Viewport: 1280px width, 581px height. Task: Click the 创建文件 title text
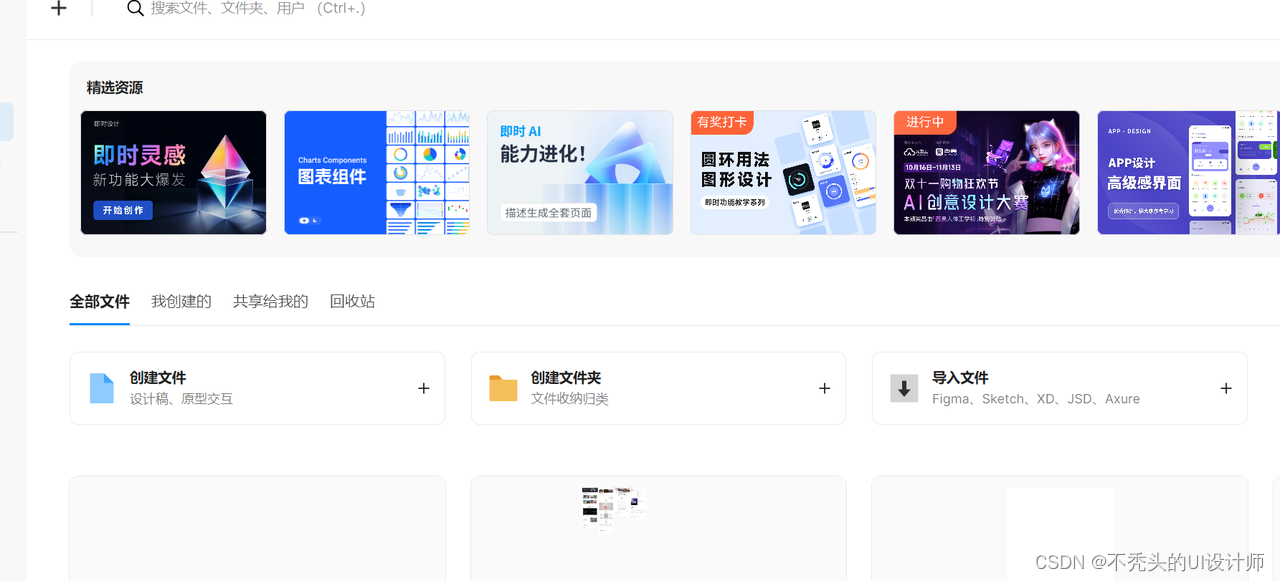point(158,378)
